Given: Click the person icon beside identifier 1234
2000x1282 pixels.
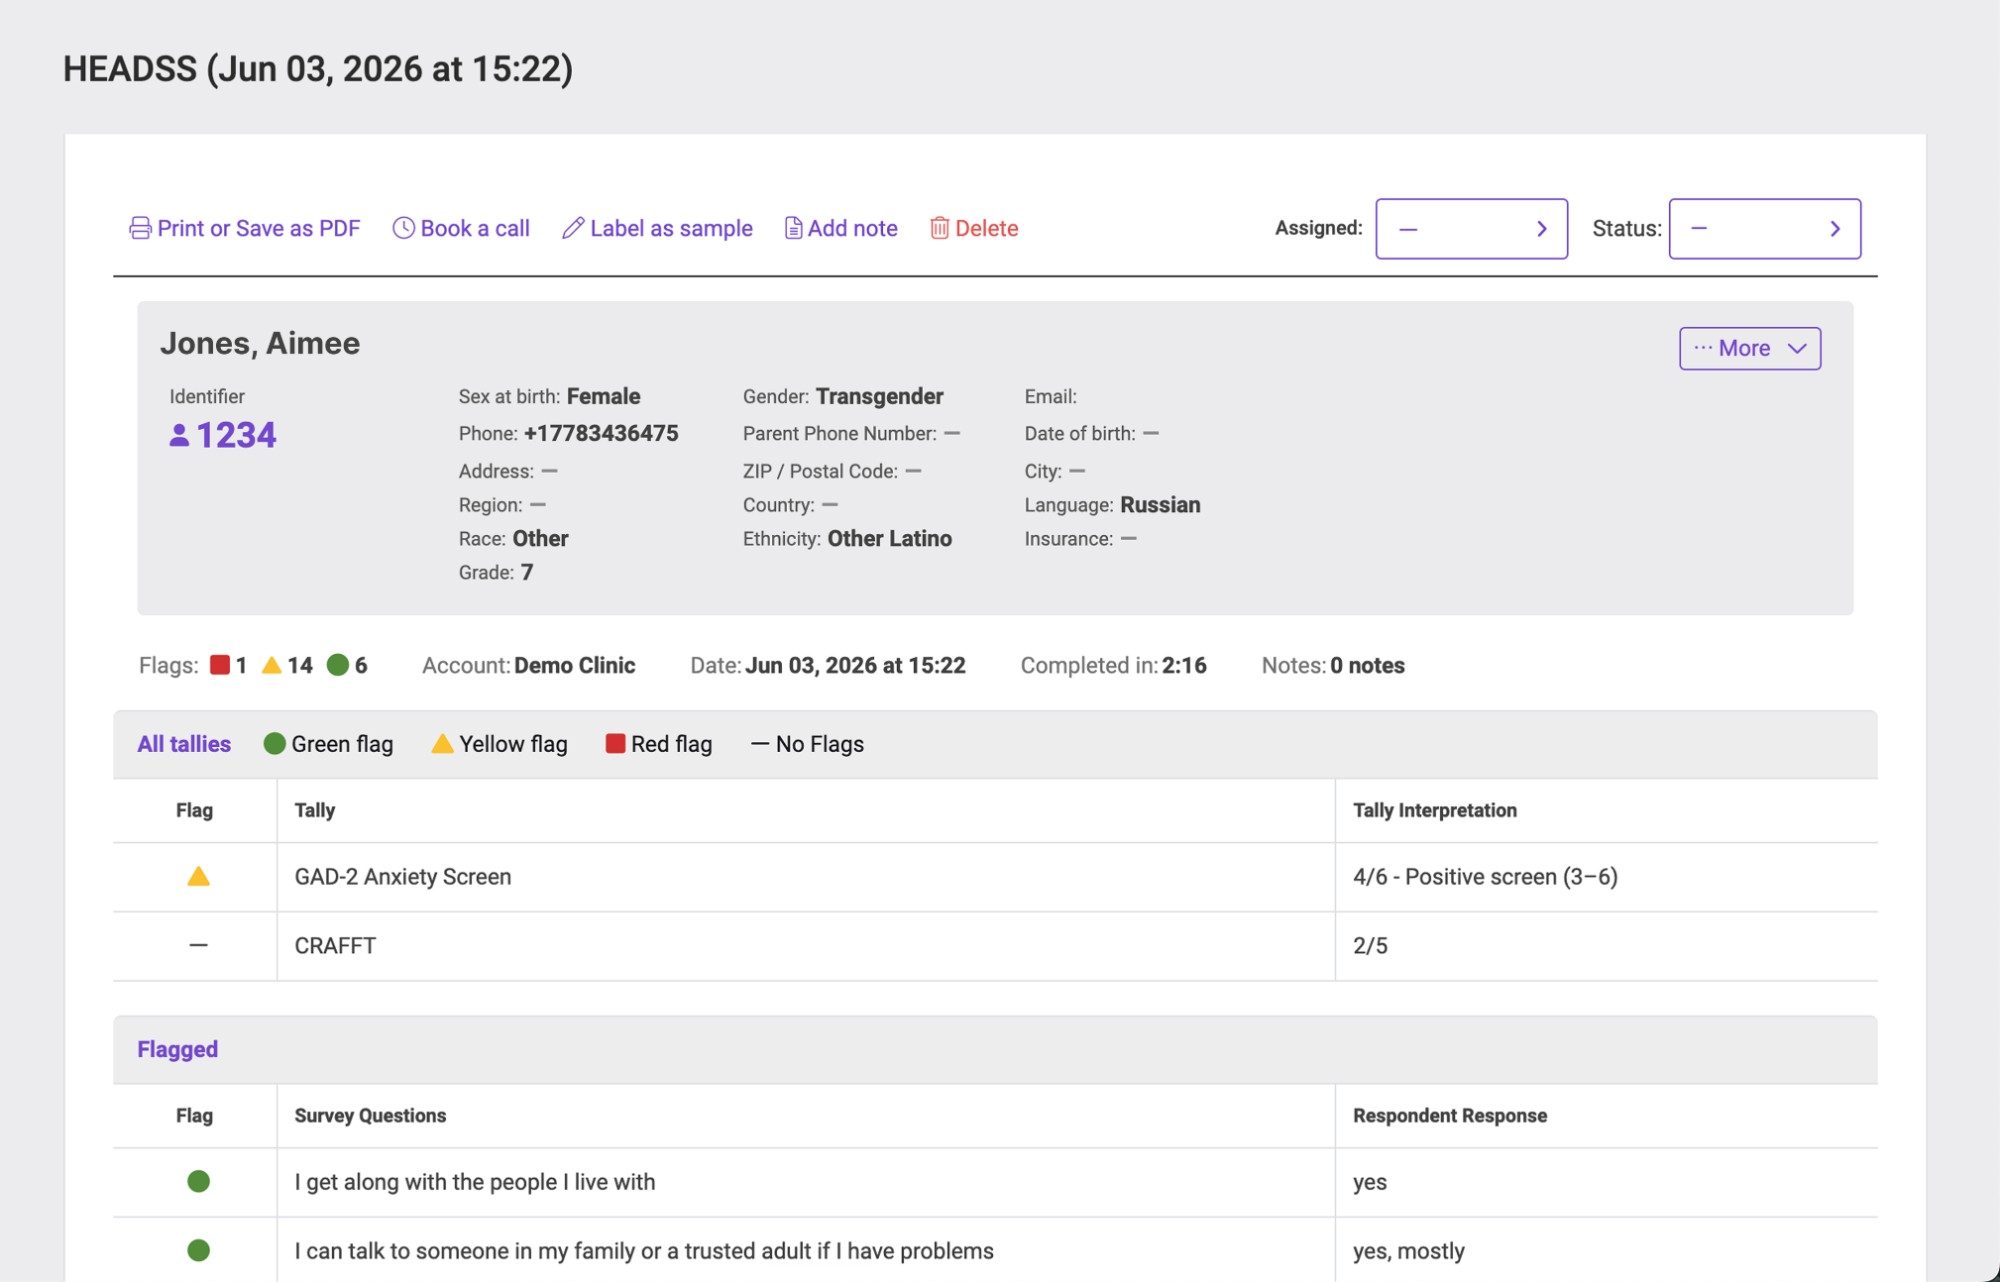Looking at the screenshot, I should 179,435.
